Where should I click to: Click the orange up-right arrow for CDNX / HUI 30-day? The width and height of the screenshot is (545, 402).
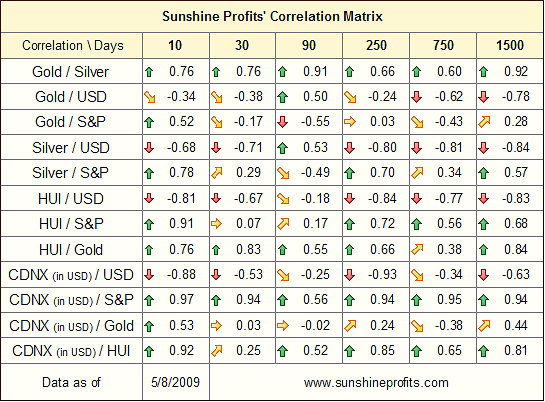pyautogui.click(x=217, y=351)
